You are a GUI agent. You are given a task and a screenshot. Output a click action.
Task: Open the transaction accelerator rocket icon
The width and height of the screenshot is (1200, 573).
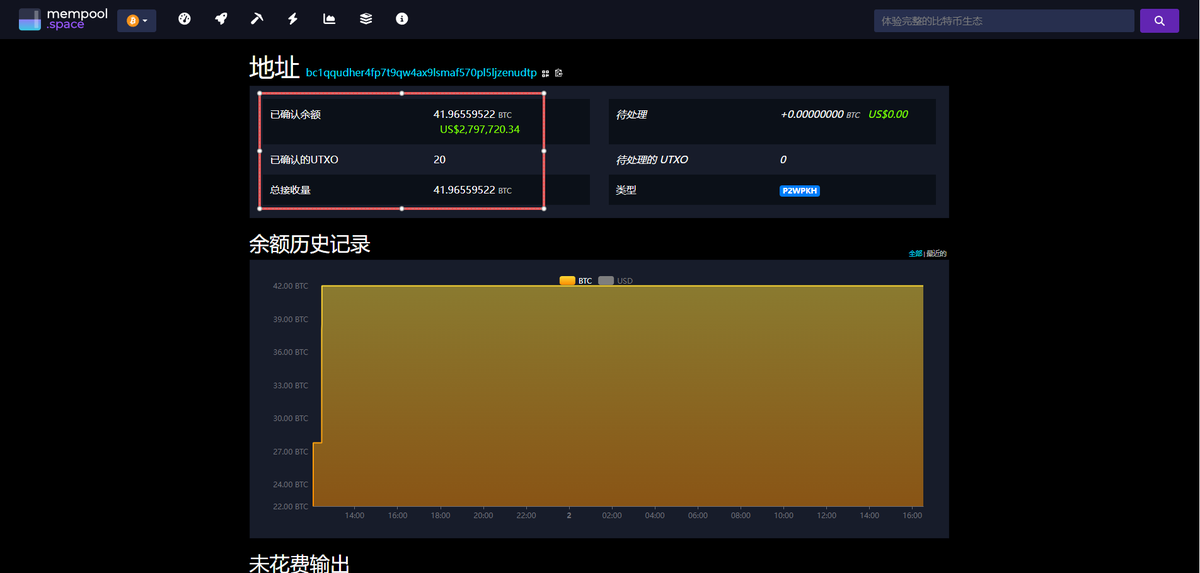coord(221,19)
